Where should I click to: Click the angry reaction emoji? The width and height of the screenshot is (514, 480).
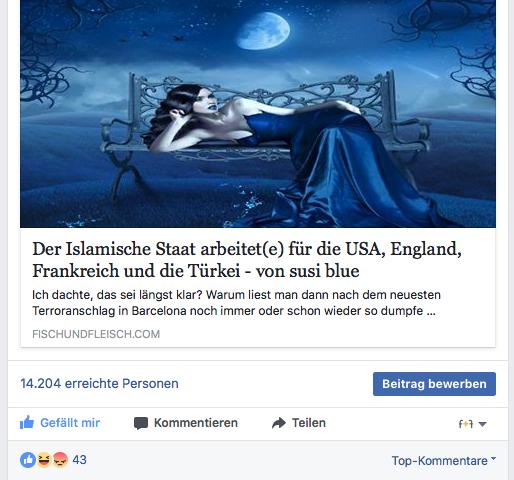point(60,460)
